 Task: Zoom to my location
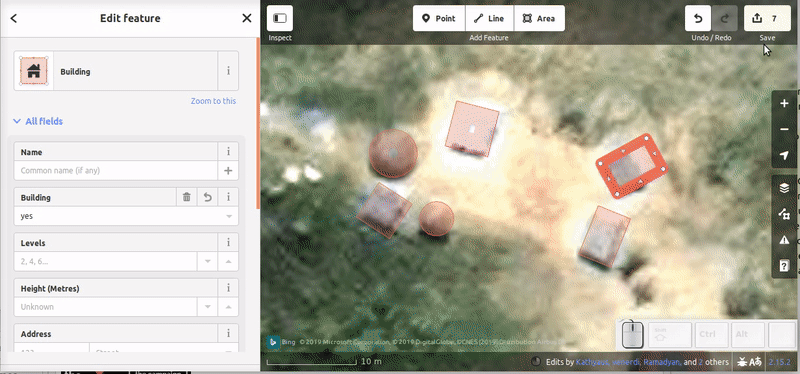(x=784, y=156)
